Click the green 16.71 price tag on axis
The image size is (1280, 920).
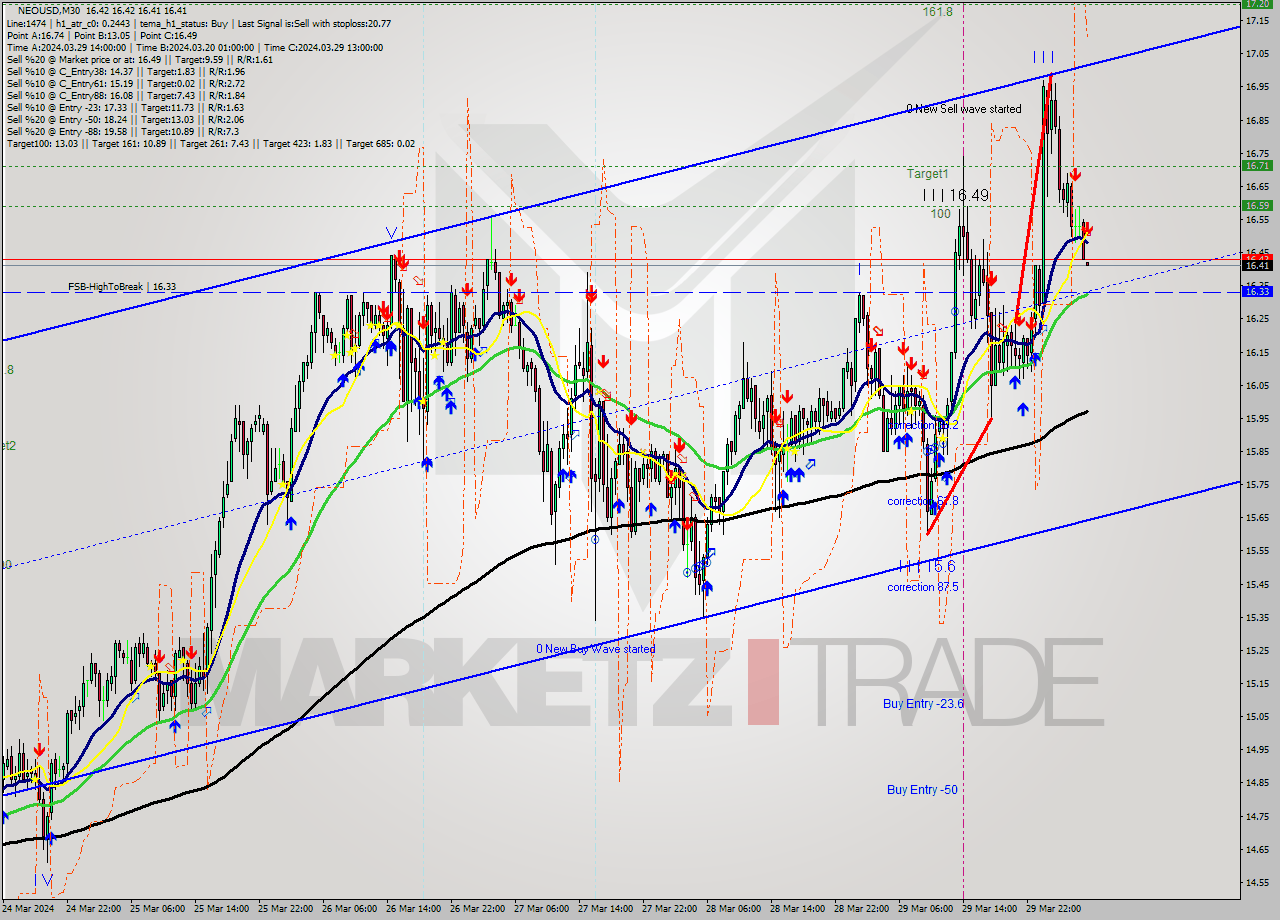point(1257,165)
